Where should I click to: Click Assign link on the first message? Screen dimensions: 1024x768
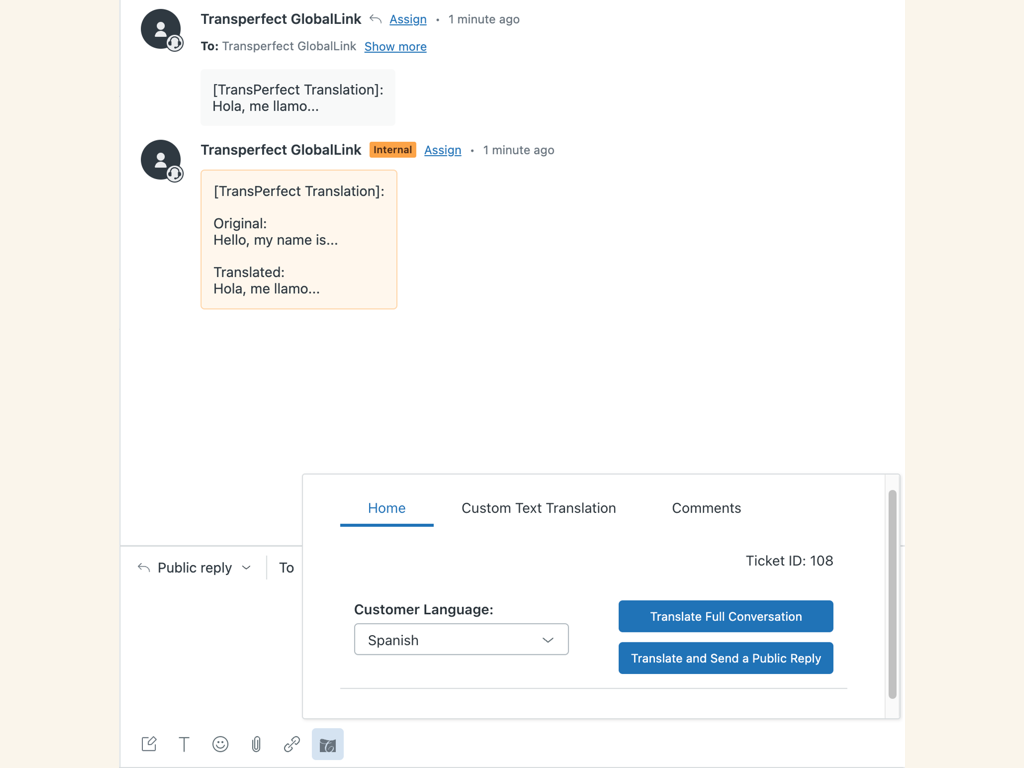coord(408,19)
